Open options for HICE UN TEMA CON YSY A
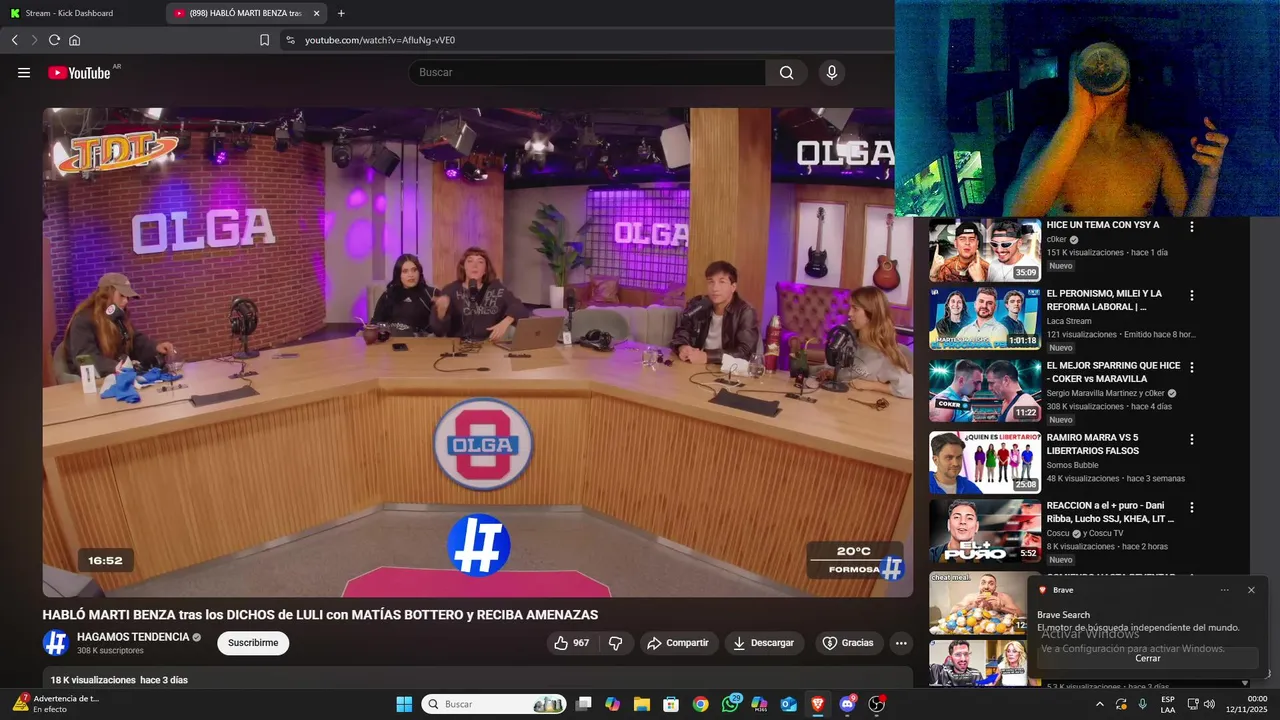 tap(1191, 227)
